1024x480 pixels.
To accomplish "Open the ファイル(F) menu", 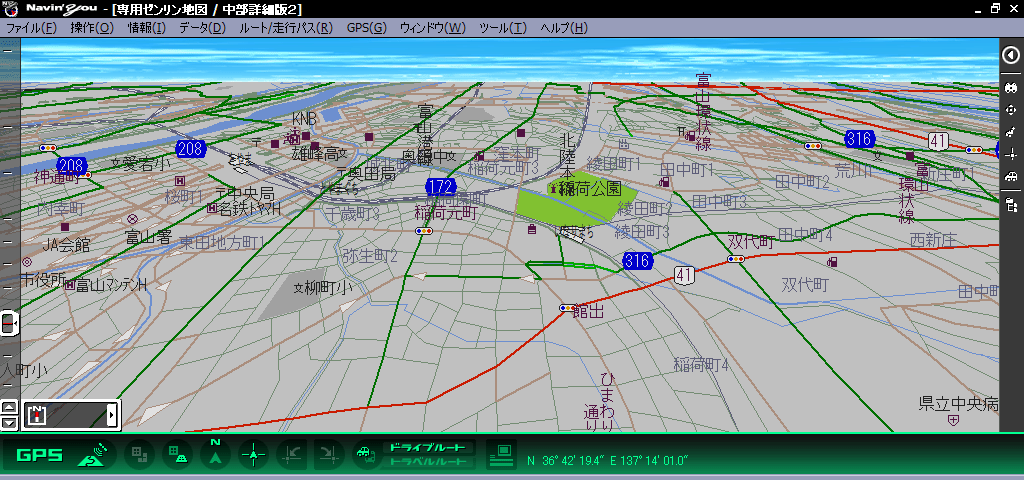I will coord(31,28).
